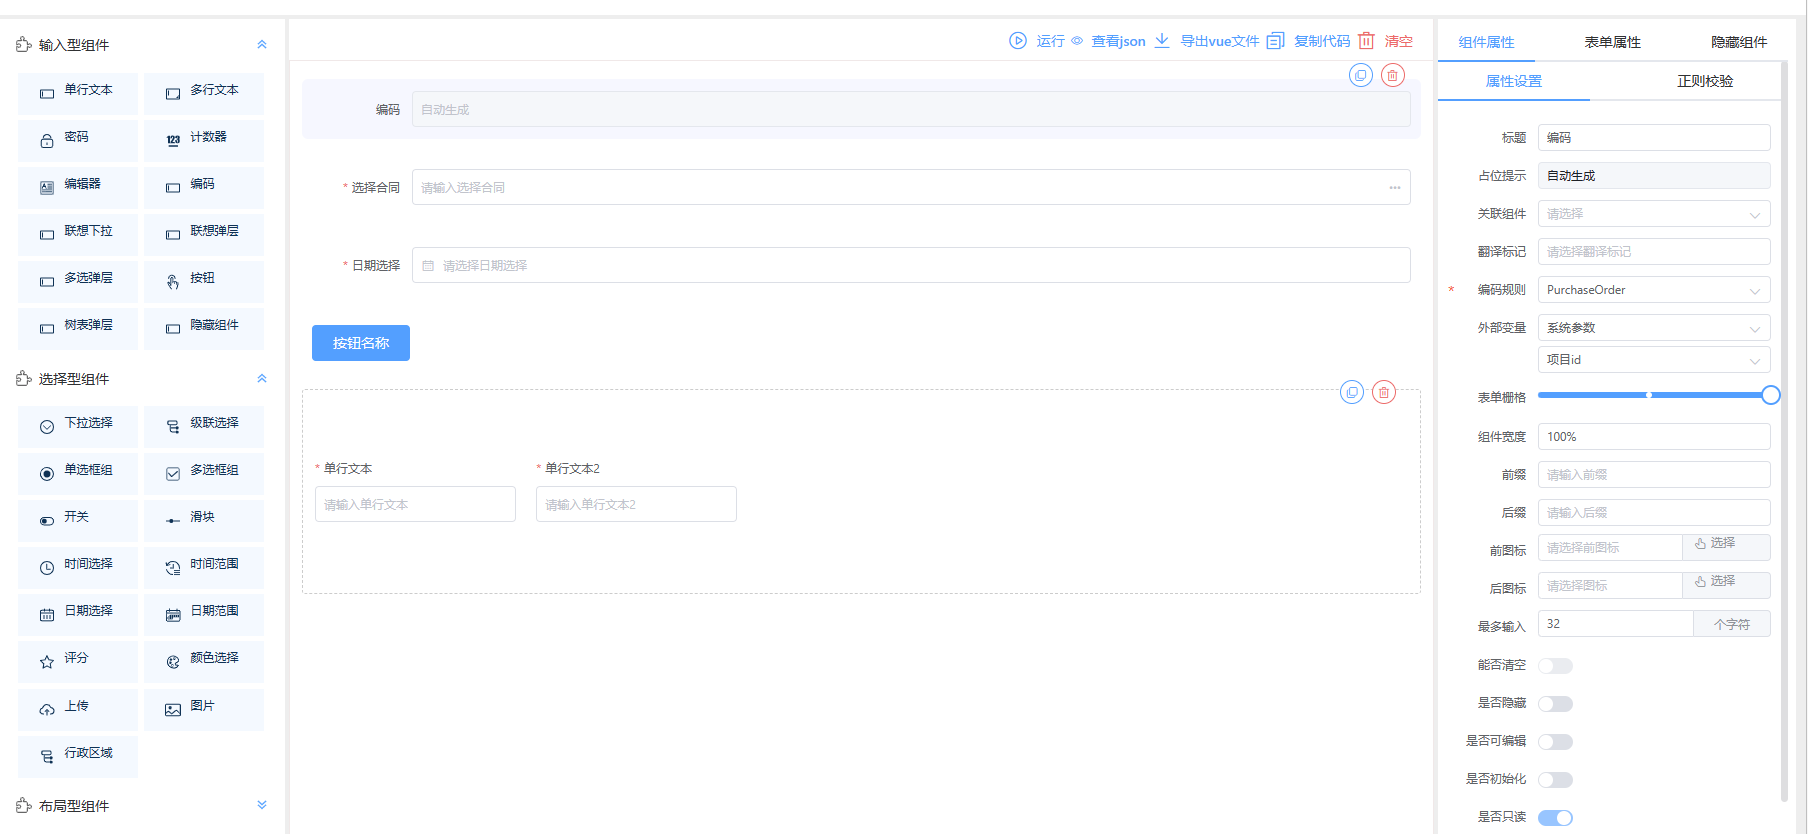Select the 单行文本 component icon

click(47, 93)
